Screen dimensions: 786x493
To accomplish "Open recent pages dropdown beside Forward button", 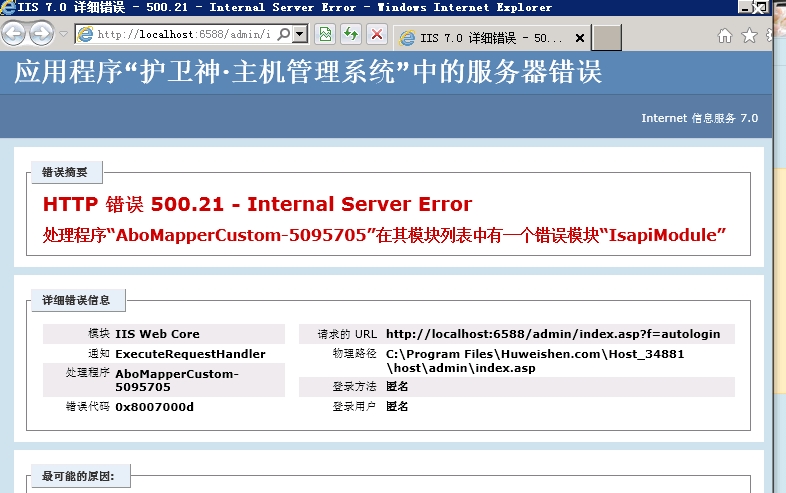I will 63,34.
